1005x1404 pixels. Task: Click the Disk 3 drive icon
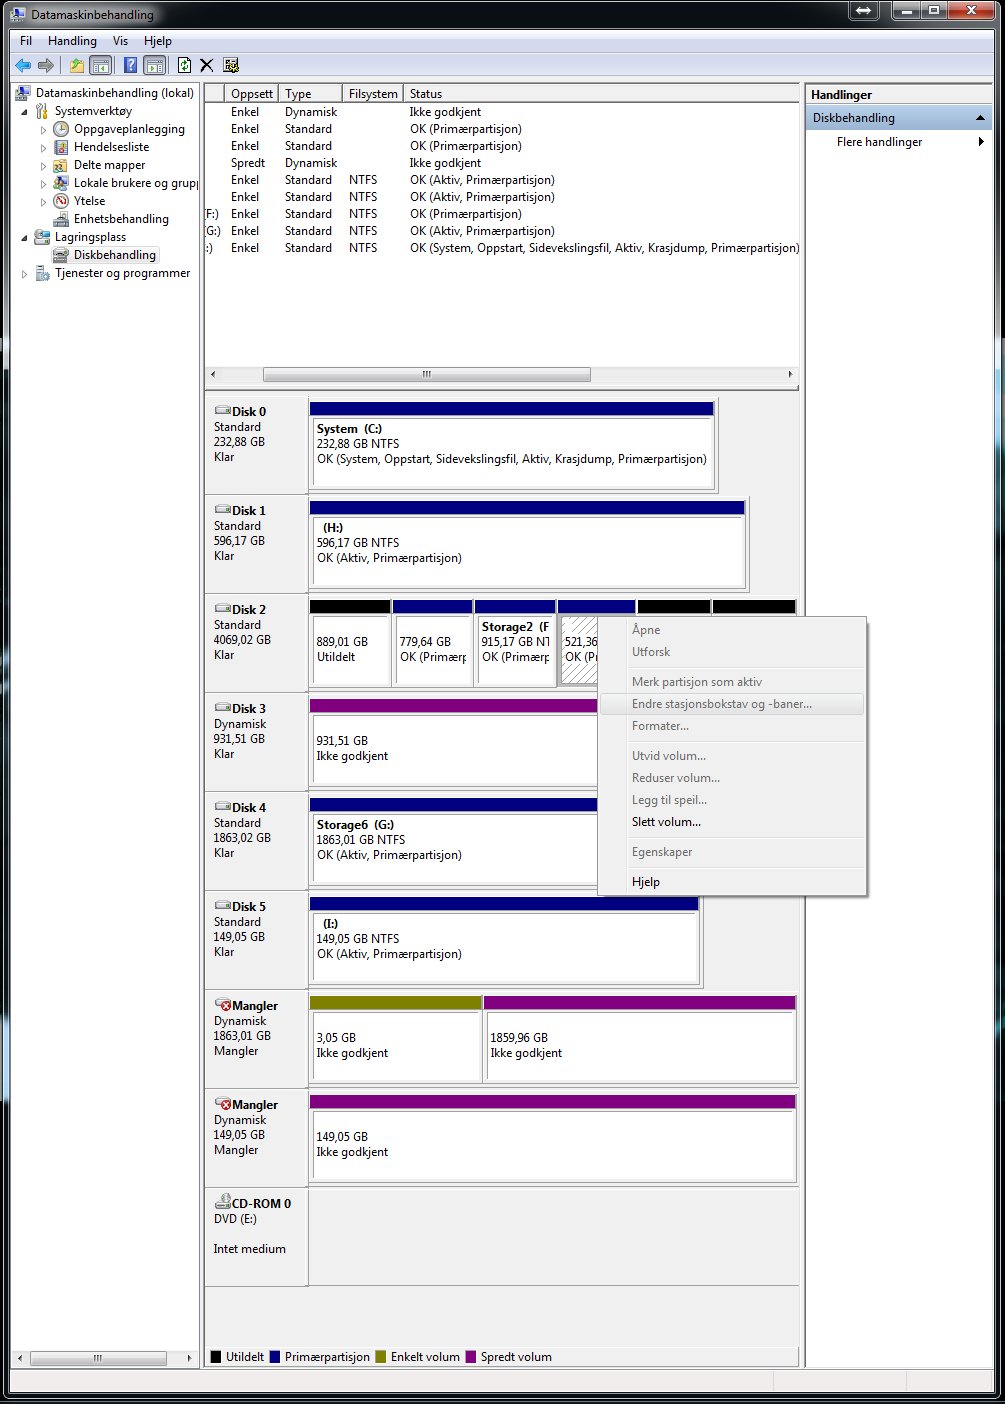point(223,708)
